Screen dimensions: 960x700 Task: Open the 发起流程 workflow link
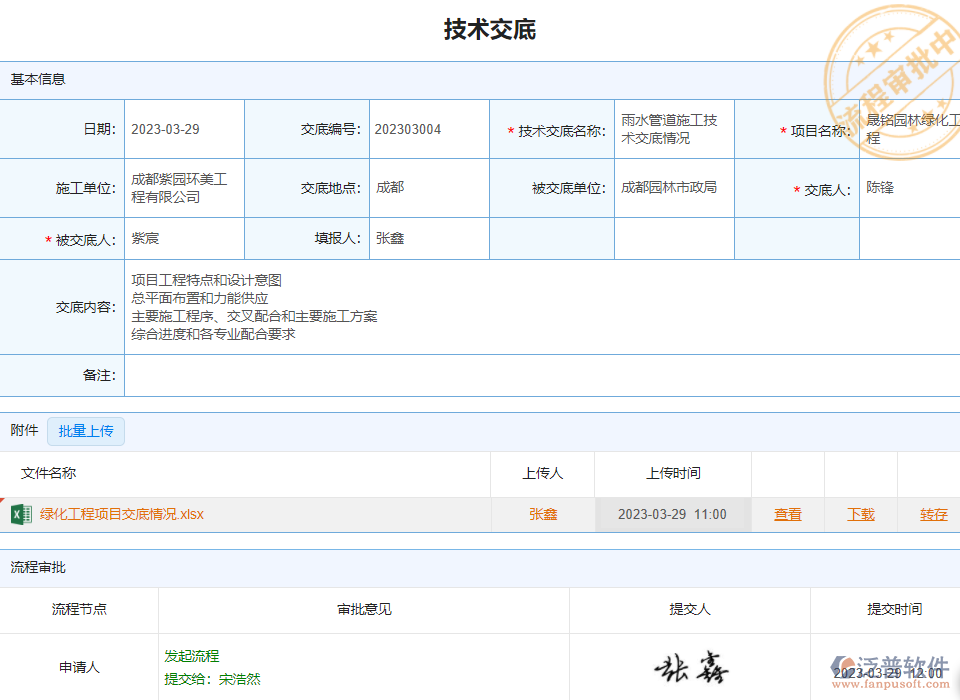(x=192, y=655)
